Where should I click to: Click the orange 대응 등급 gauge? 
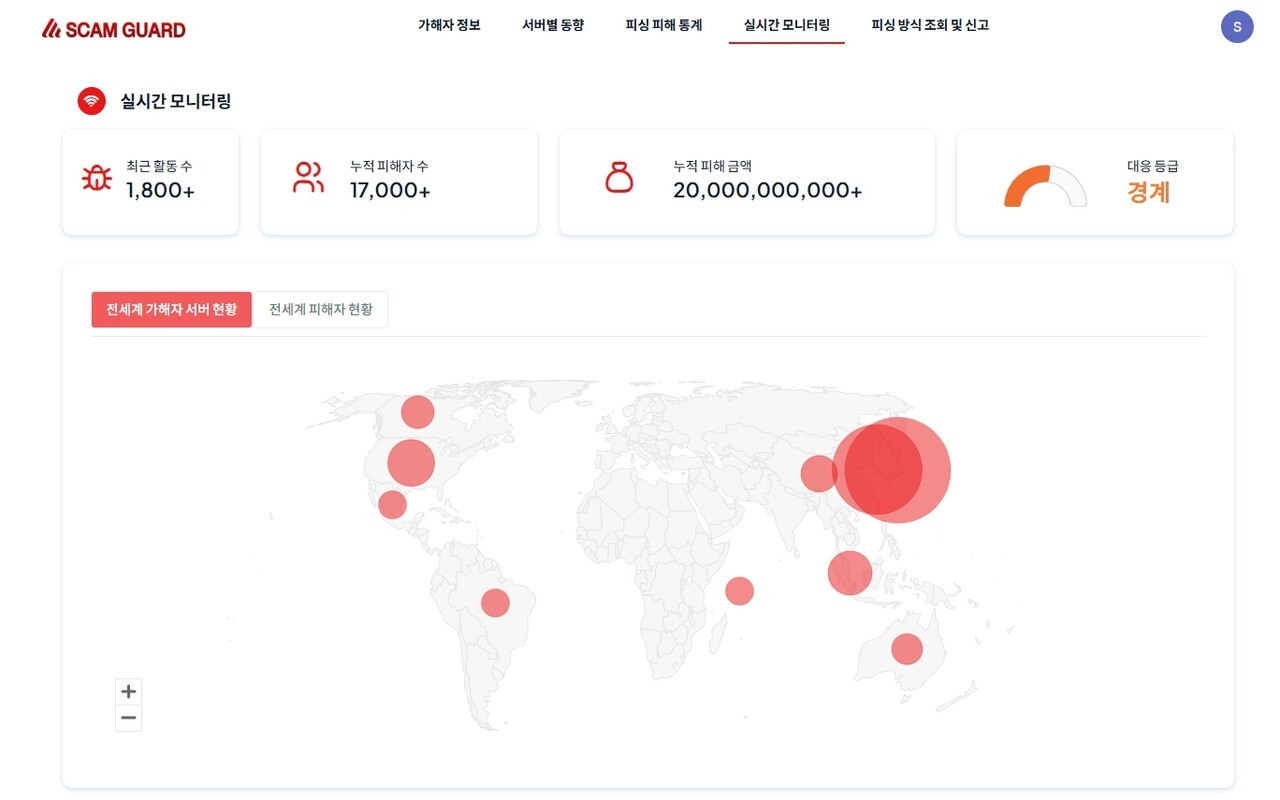point(1045,187)
